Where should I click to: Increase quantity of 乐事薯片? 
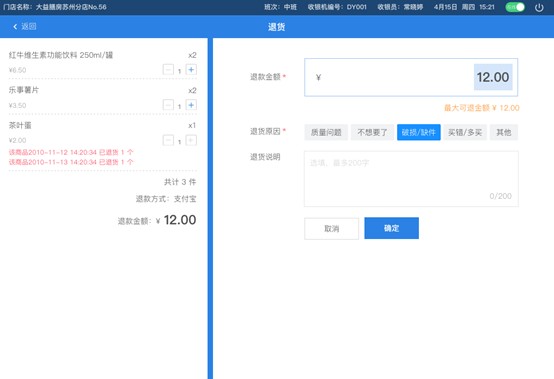[191, 105]
